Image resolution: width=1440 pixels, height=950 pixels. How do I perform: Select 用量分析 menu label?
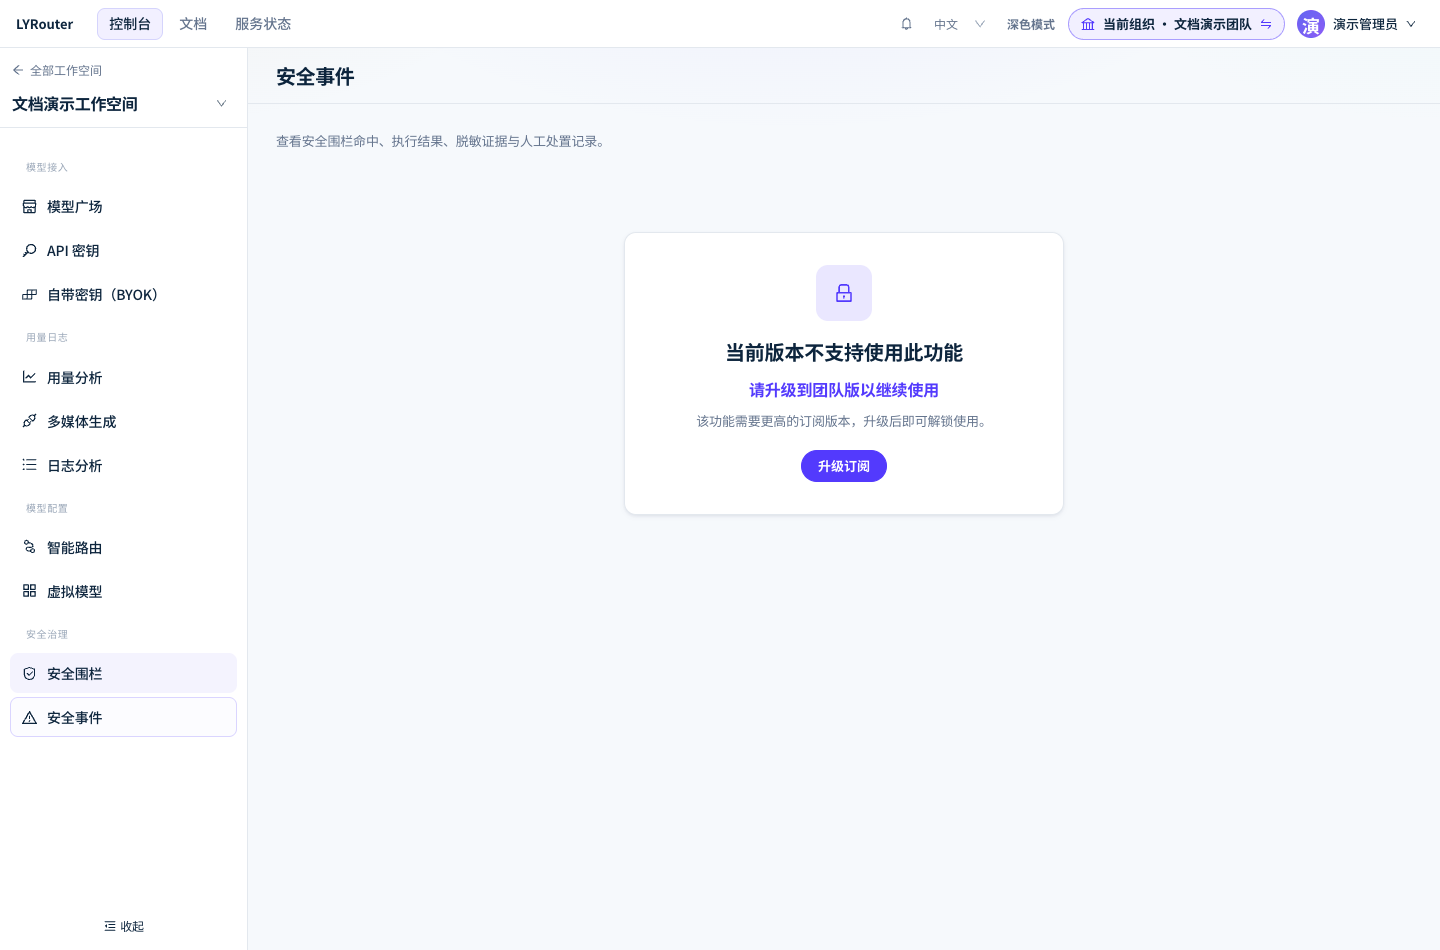pyautogui.click(x=75, y=378)
